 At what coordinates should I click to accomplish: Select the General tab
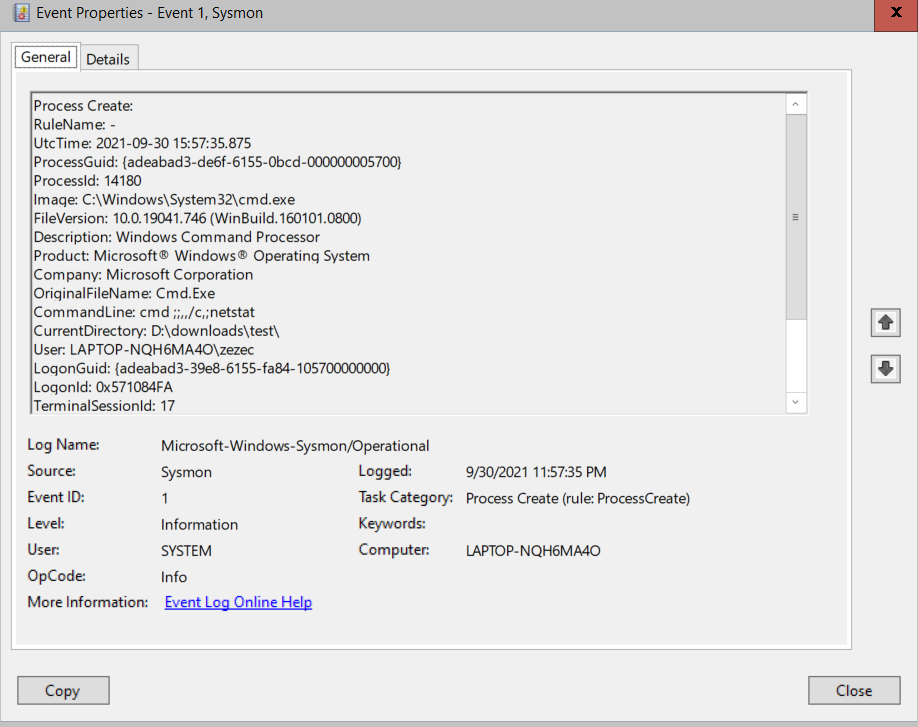point(46,57)
